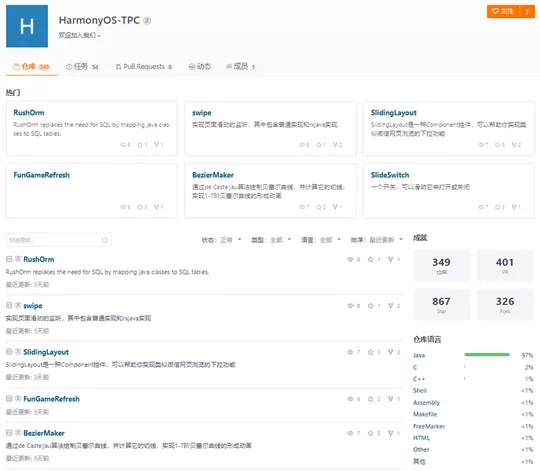The image size is (540, 471).
Task: Click the repo type icon before swipe row
Action: [x=9, y=305]
